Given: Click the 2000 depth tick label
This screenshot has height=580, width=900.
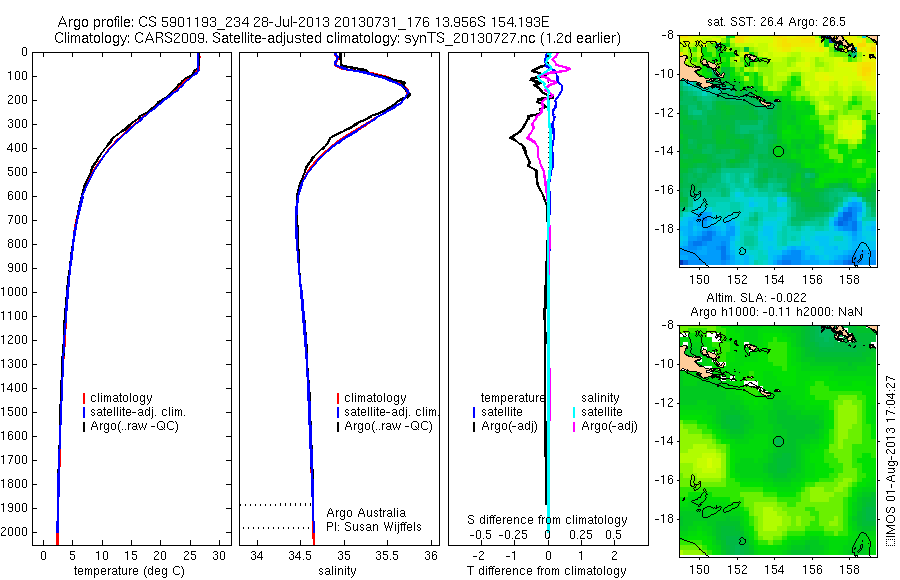Looking at the screenshot, I should (16, 532).
